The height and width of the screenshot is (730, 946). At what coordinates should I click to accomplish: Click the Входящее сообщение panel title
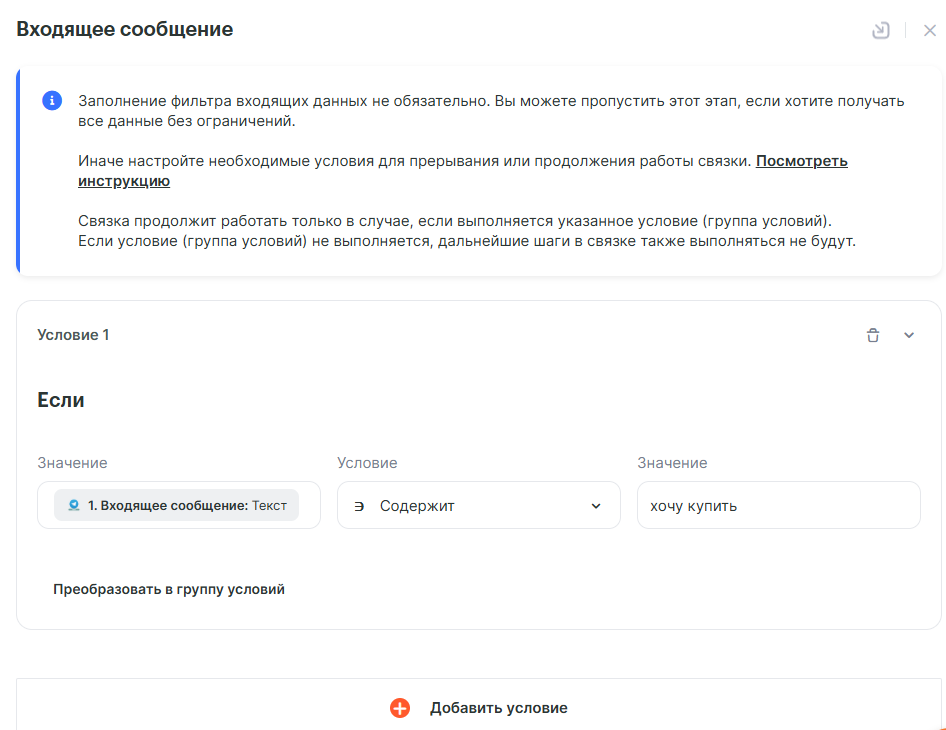(x=125, y=30)
